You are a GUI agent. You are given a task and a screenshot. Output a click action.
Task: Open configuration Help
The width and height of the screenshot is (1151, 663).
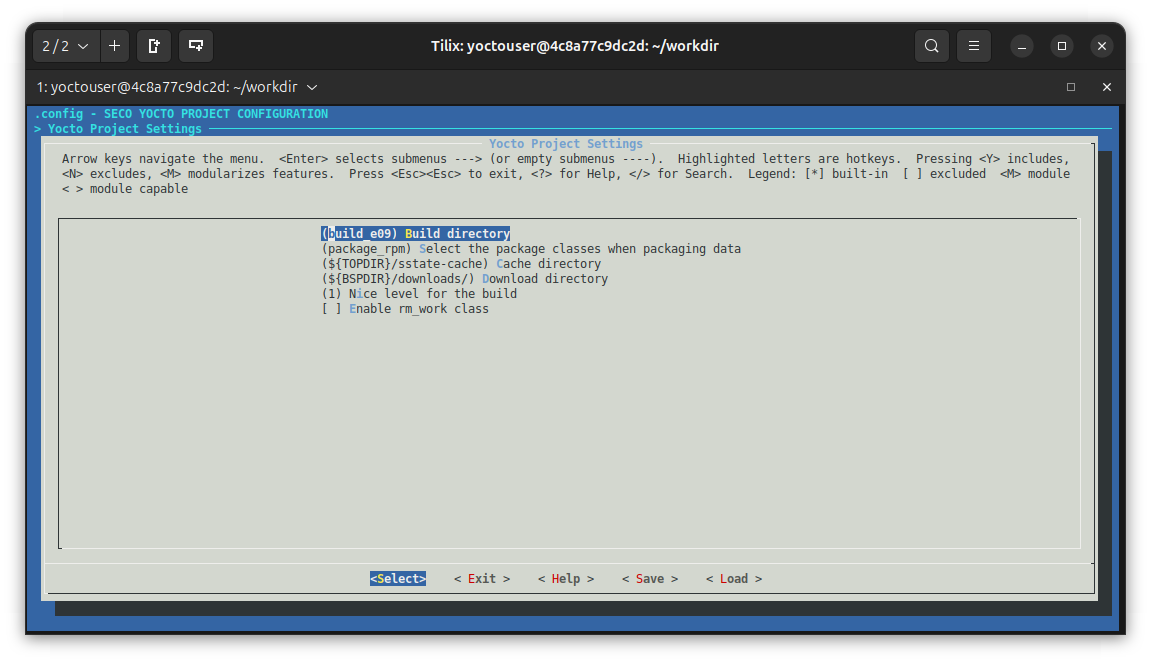(x=565, y=578)
